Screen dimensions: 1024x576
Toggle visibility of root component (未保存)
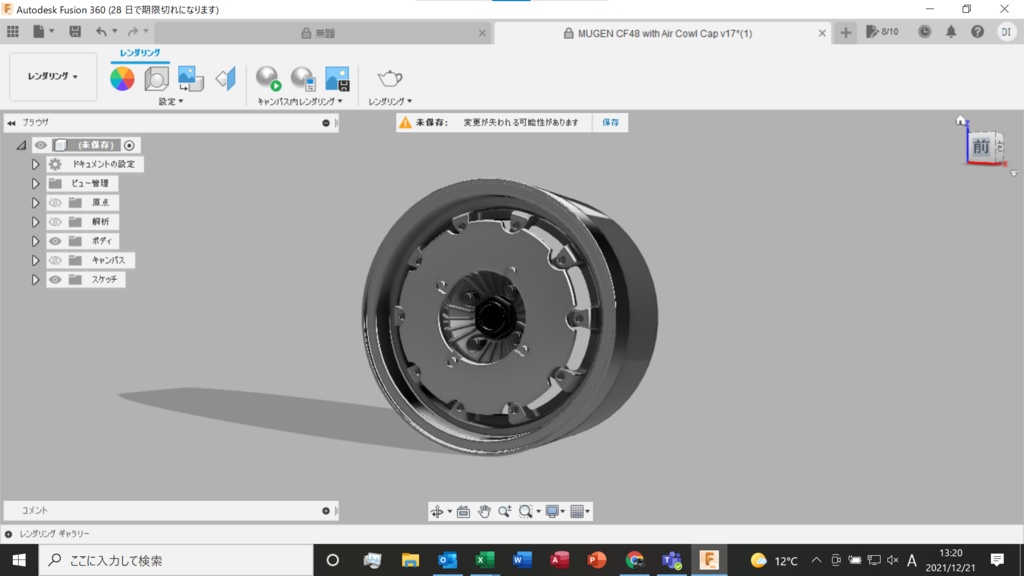click(40, 145)
